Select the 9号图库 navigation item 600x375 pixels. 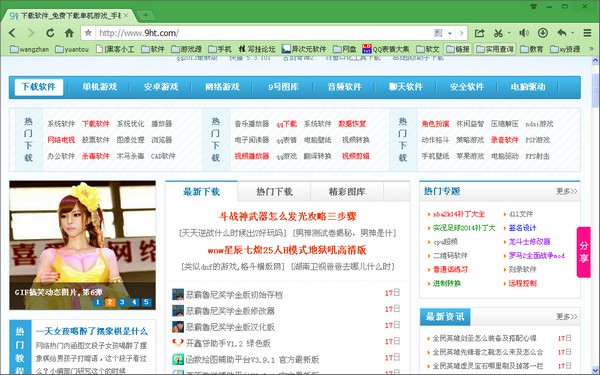283,87
